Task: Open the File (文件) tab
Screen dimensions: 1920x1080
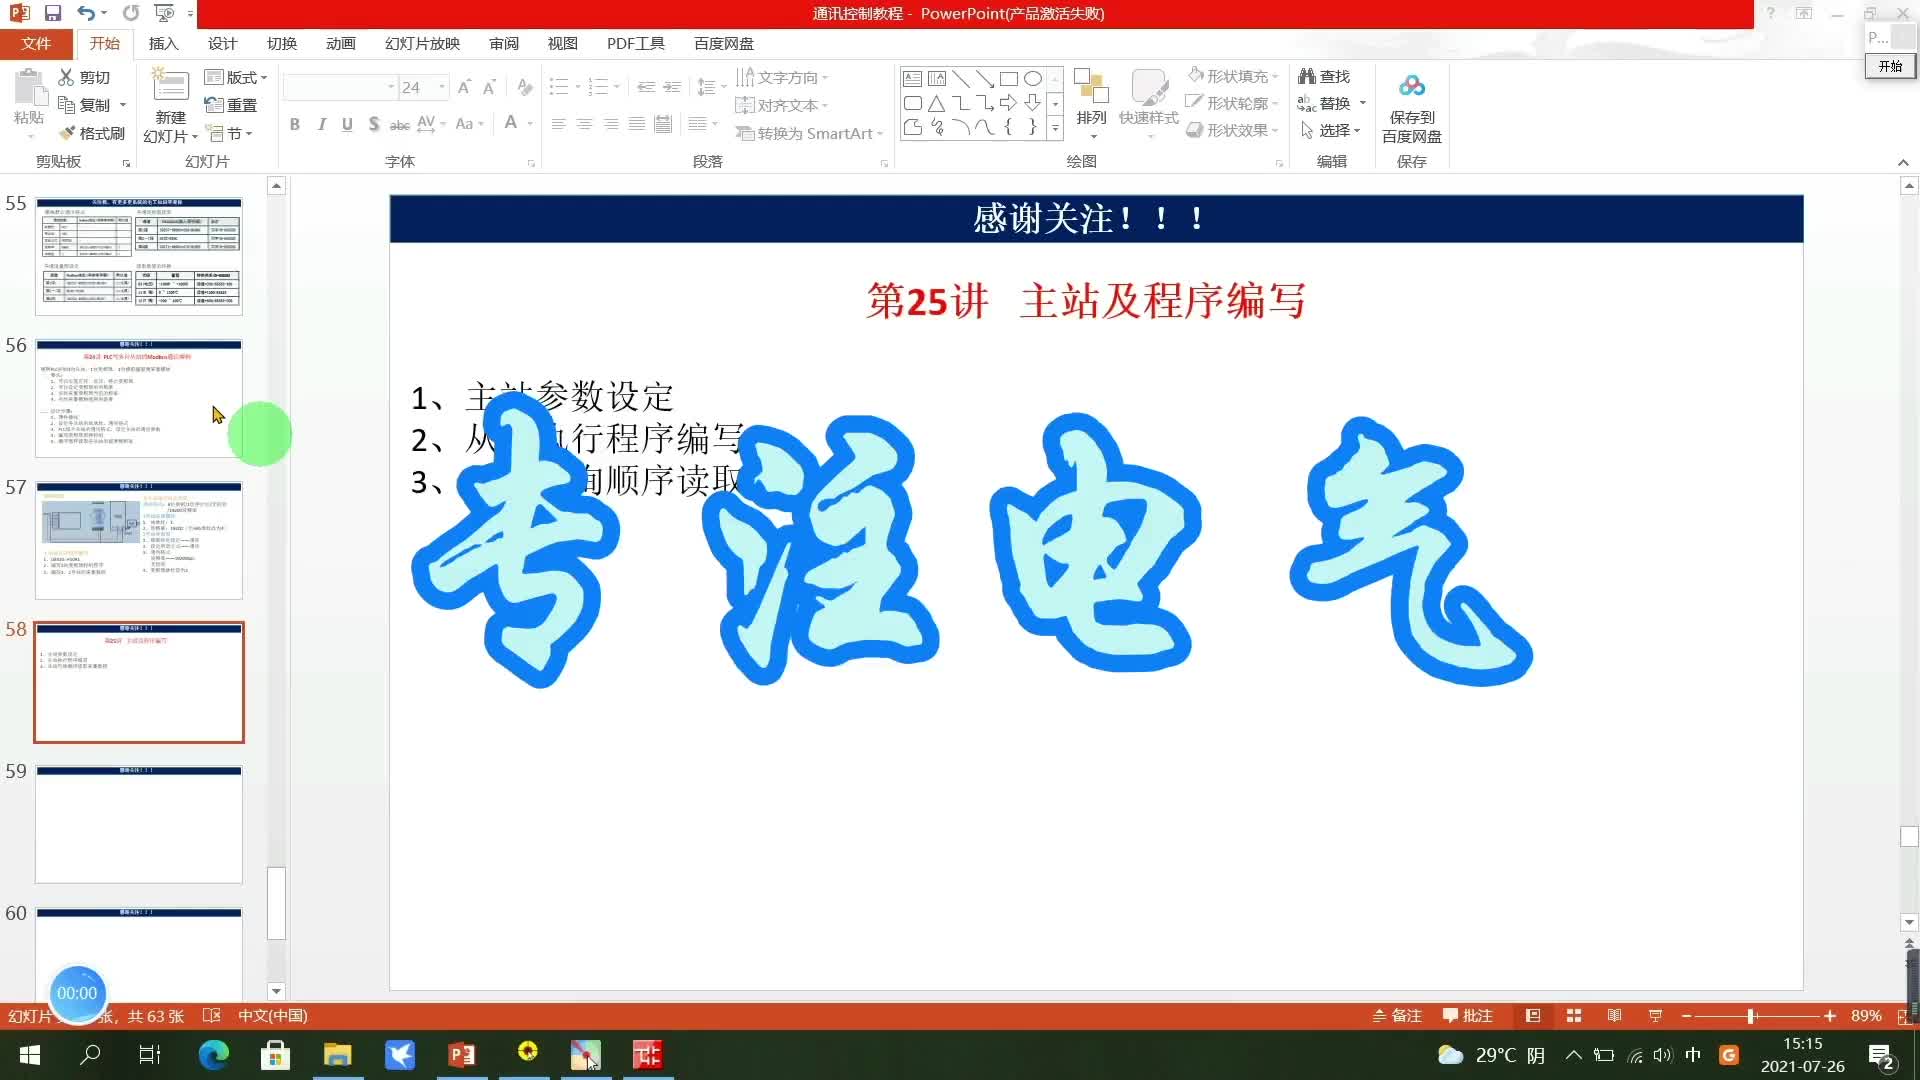Action: click(x=36, y=43)
